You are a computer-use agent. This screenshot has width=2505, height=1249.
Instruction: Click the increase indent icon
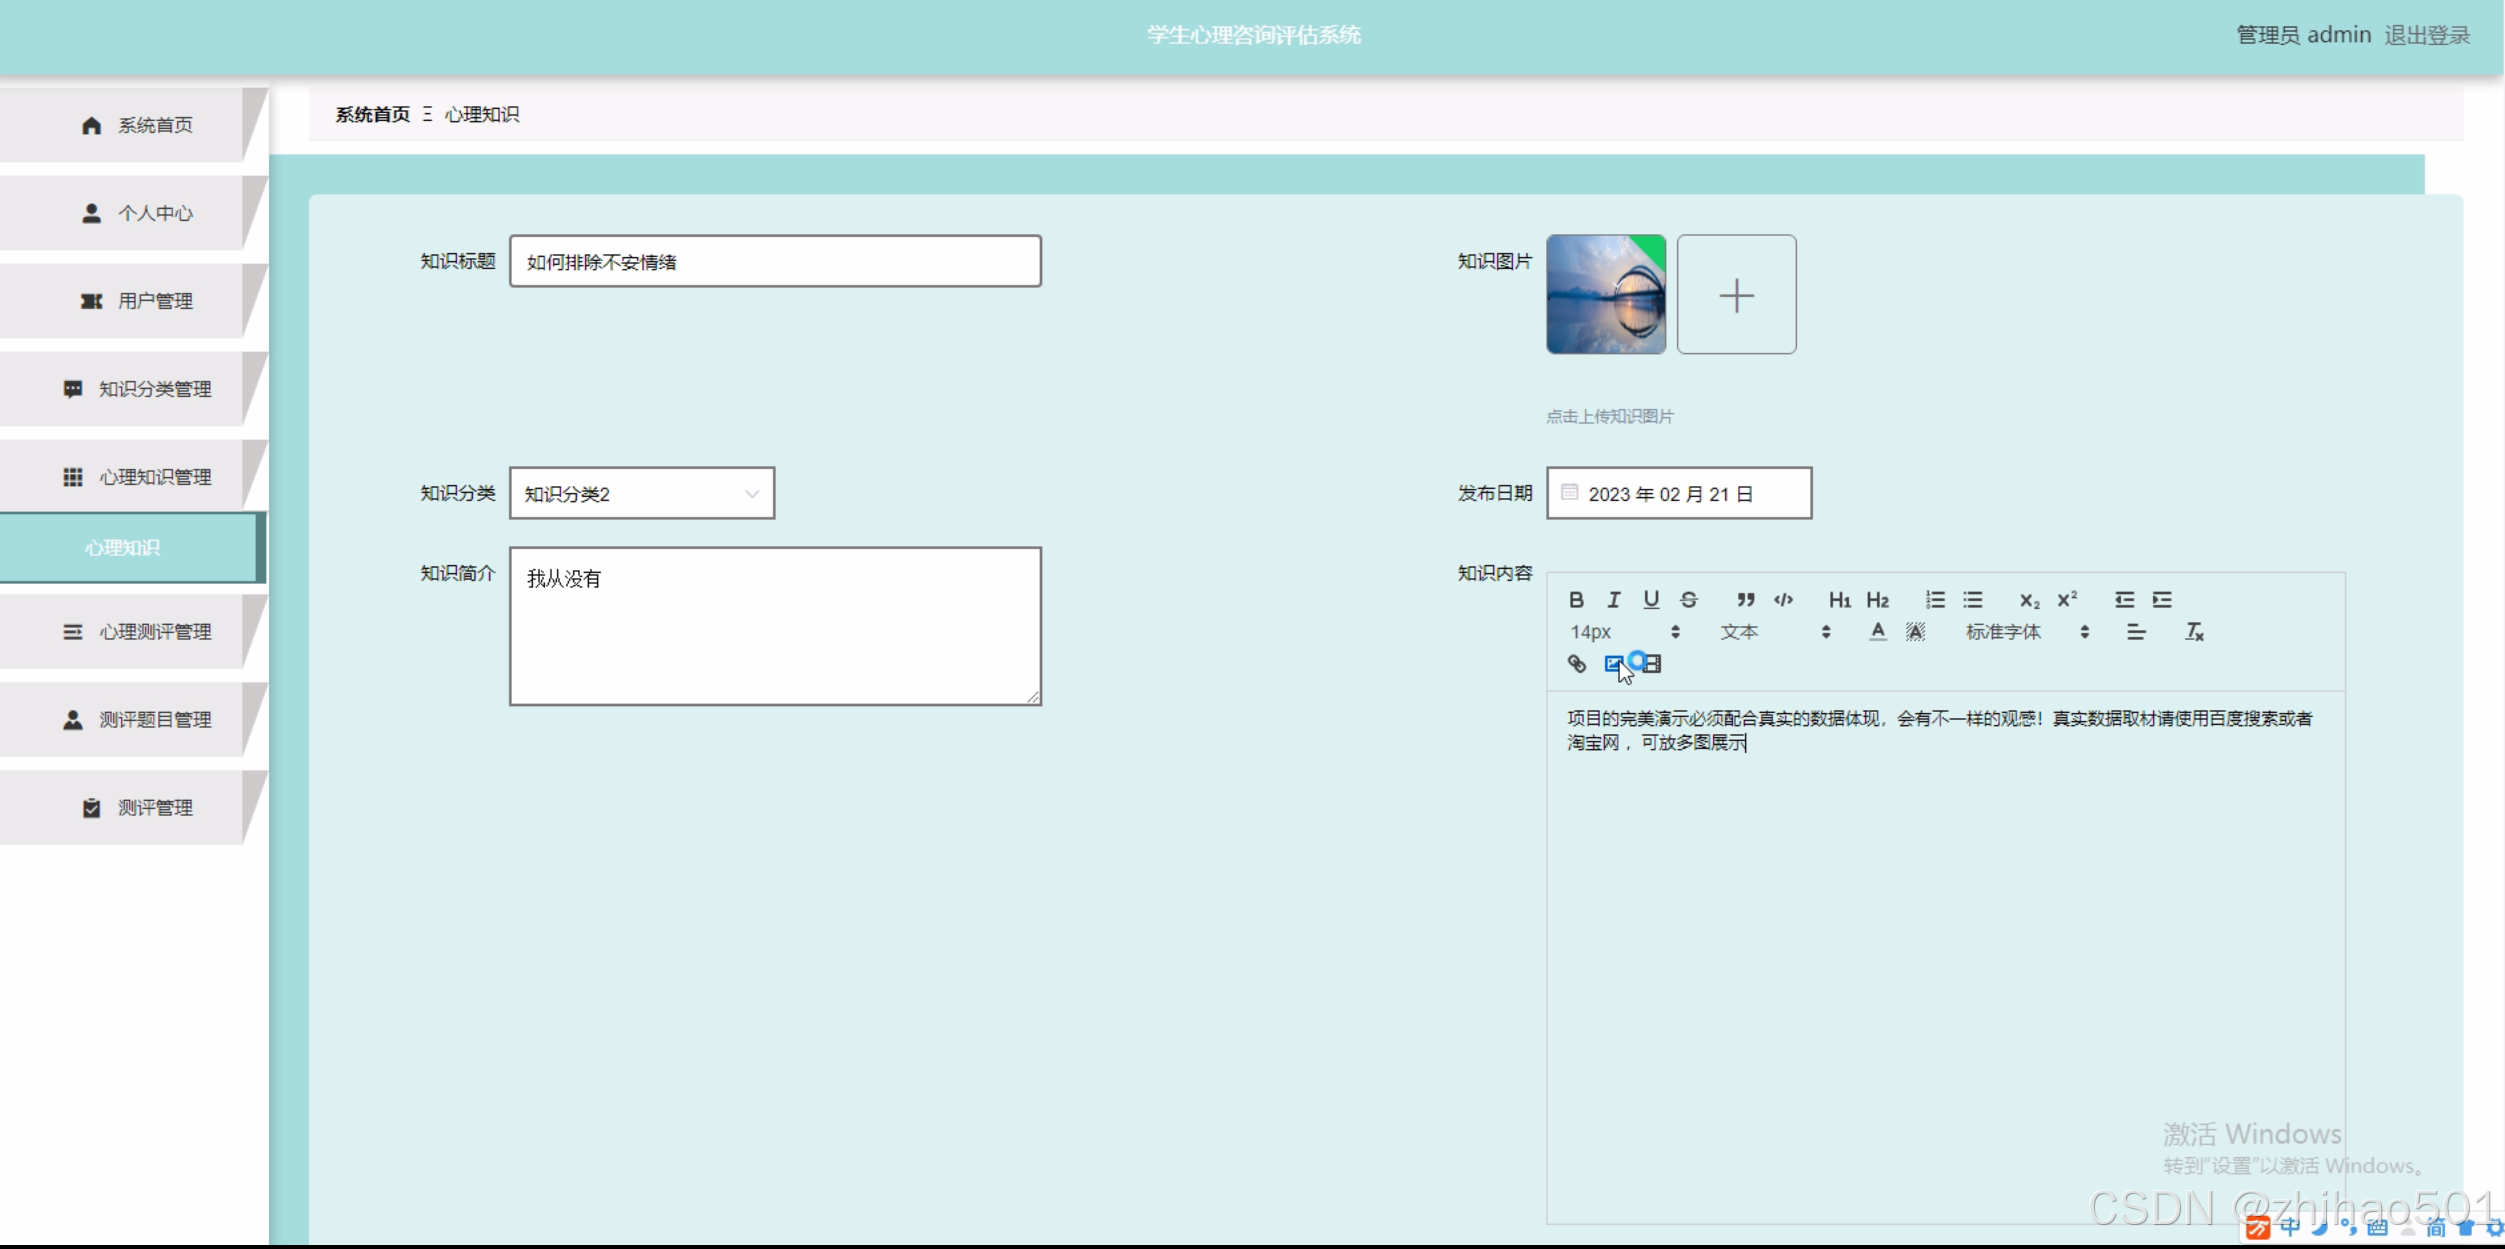pyautogui.click(x=2162, y=600)
